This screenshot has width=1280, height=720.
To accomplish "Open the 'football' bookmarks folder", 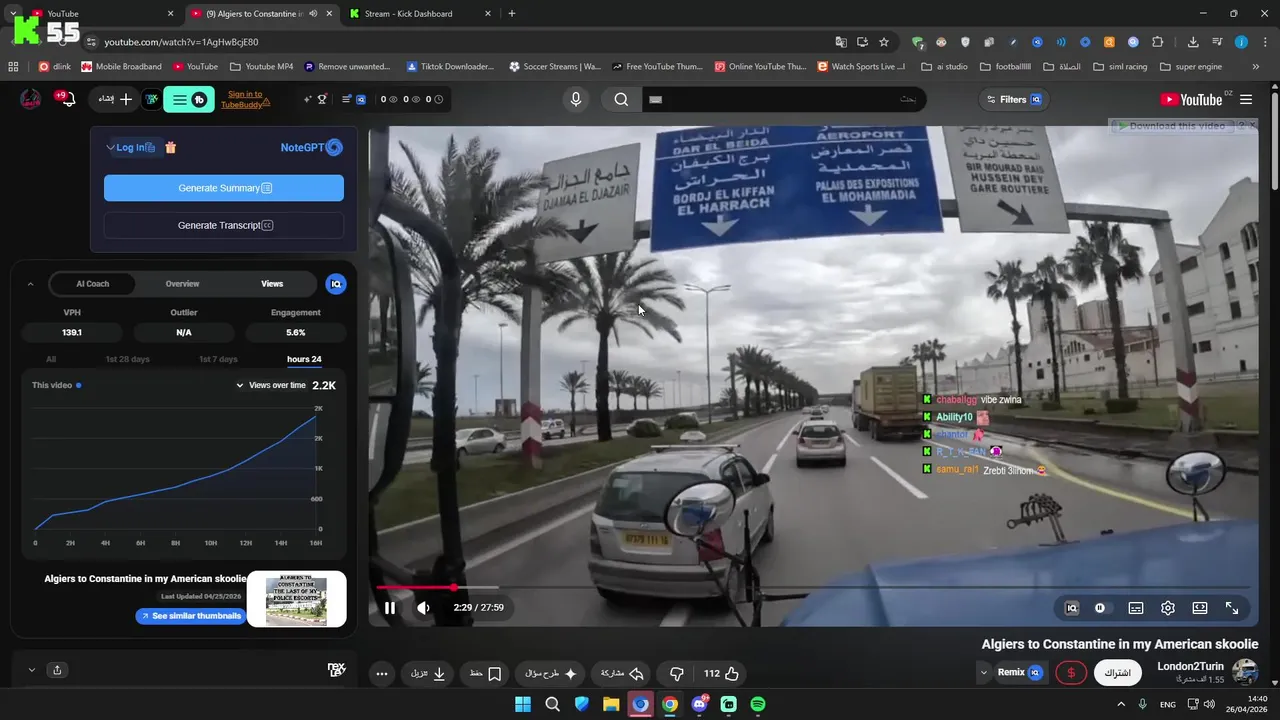I will coord(1005,67).
